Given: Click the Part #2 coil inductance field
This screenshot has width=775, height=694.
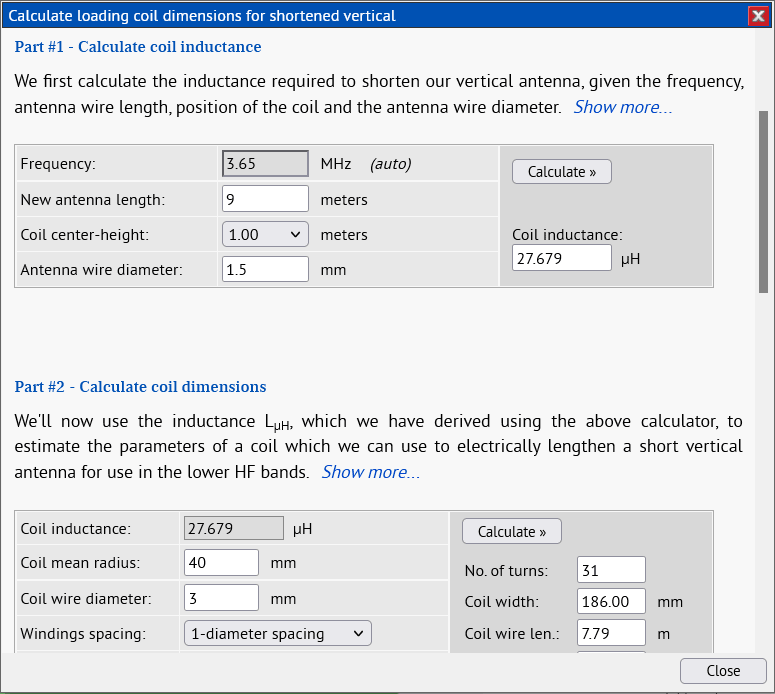Looking at the screenshot, I should tap(234, 528).
